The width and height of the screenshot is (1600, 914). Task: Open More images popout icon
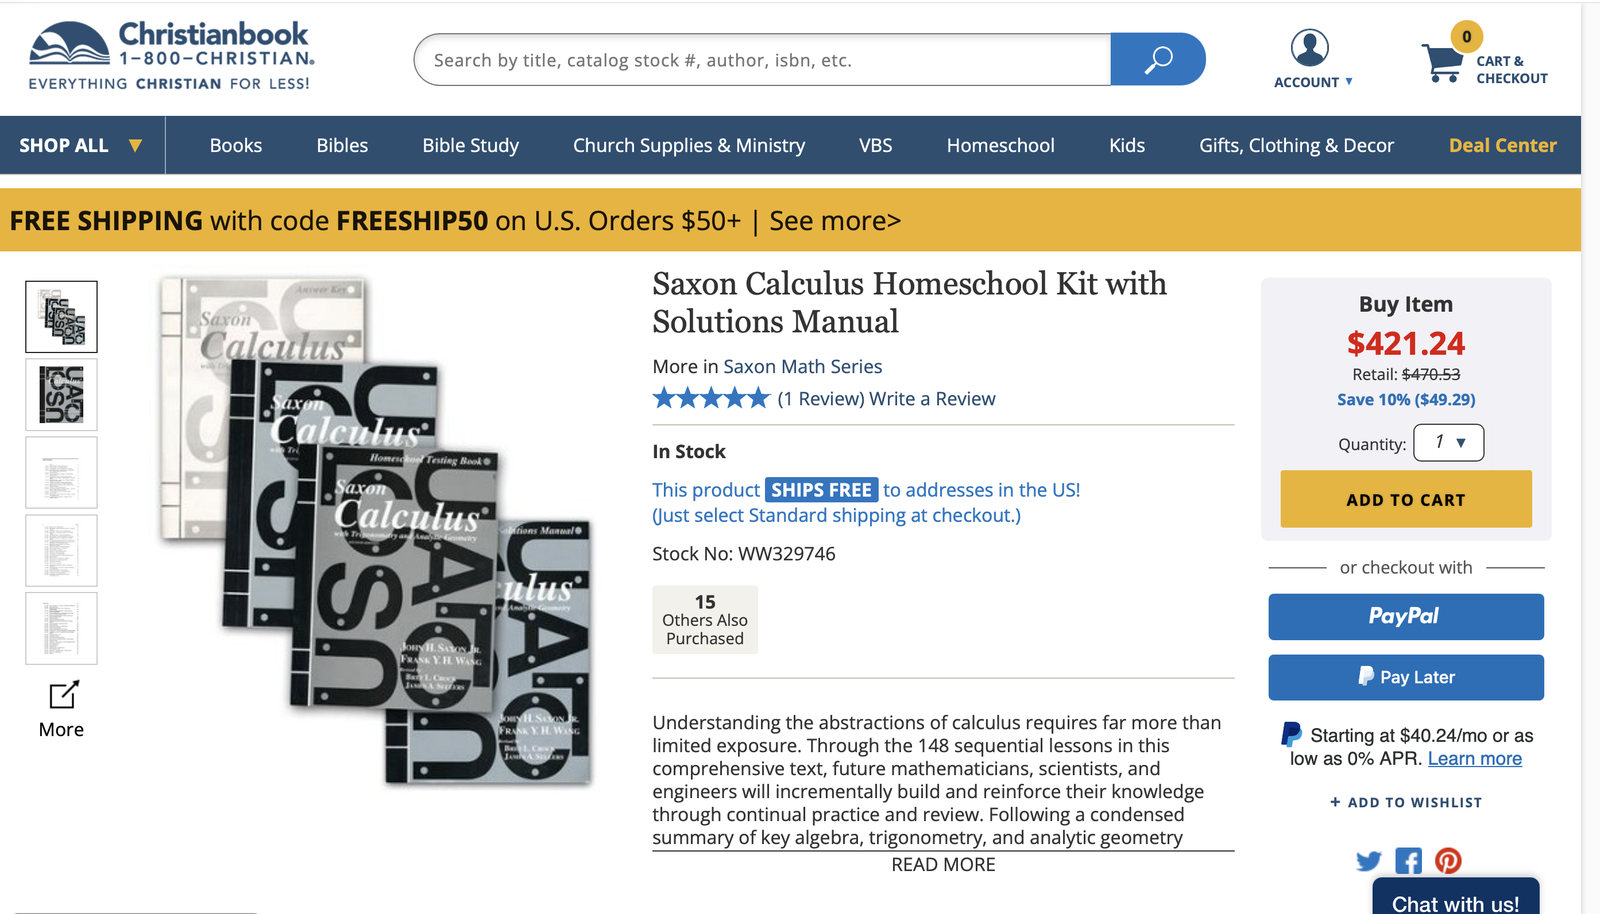pos(63,694)
